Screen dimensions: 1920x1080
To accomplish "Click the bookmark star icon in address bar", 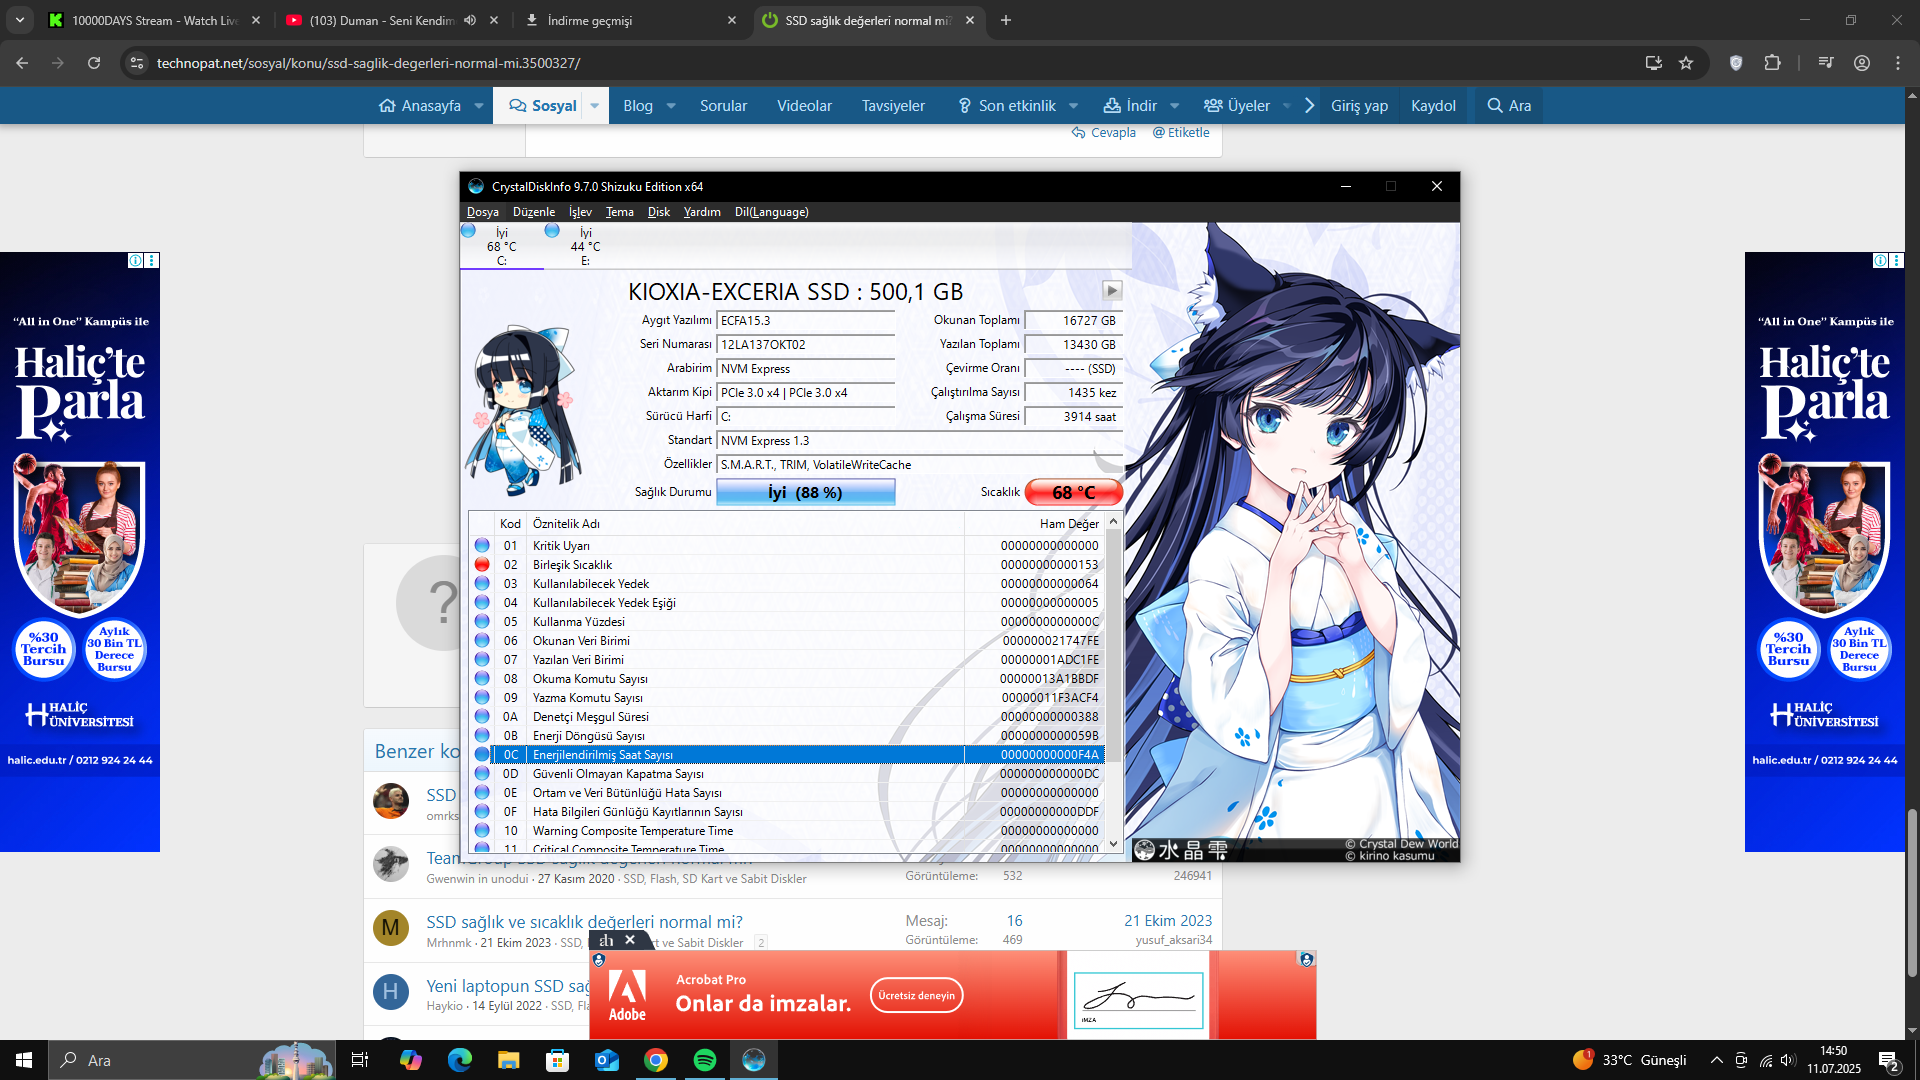I will click(1686, 63).
